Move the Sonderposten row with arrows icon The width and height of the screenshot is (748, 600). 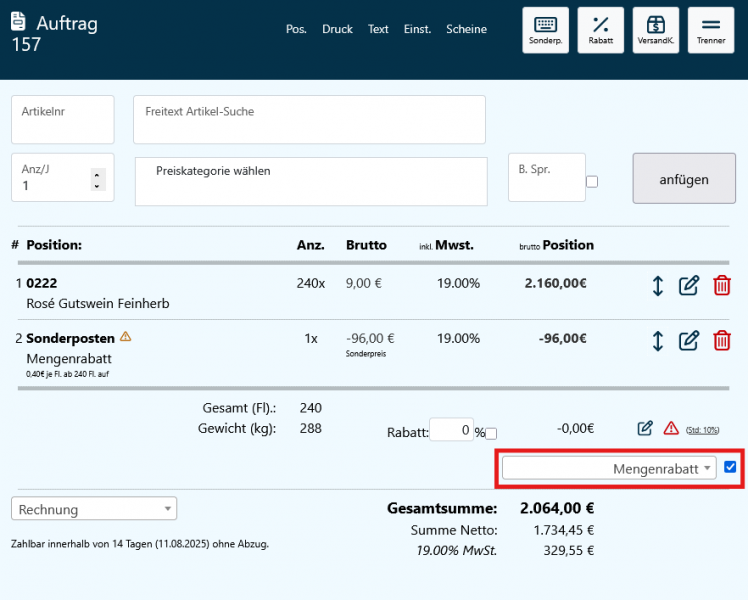(x=657, y=340)
